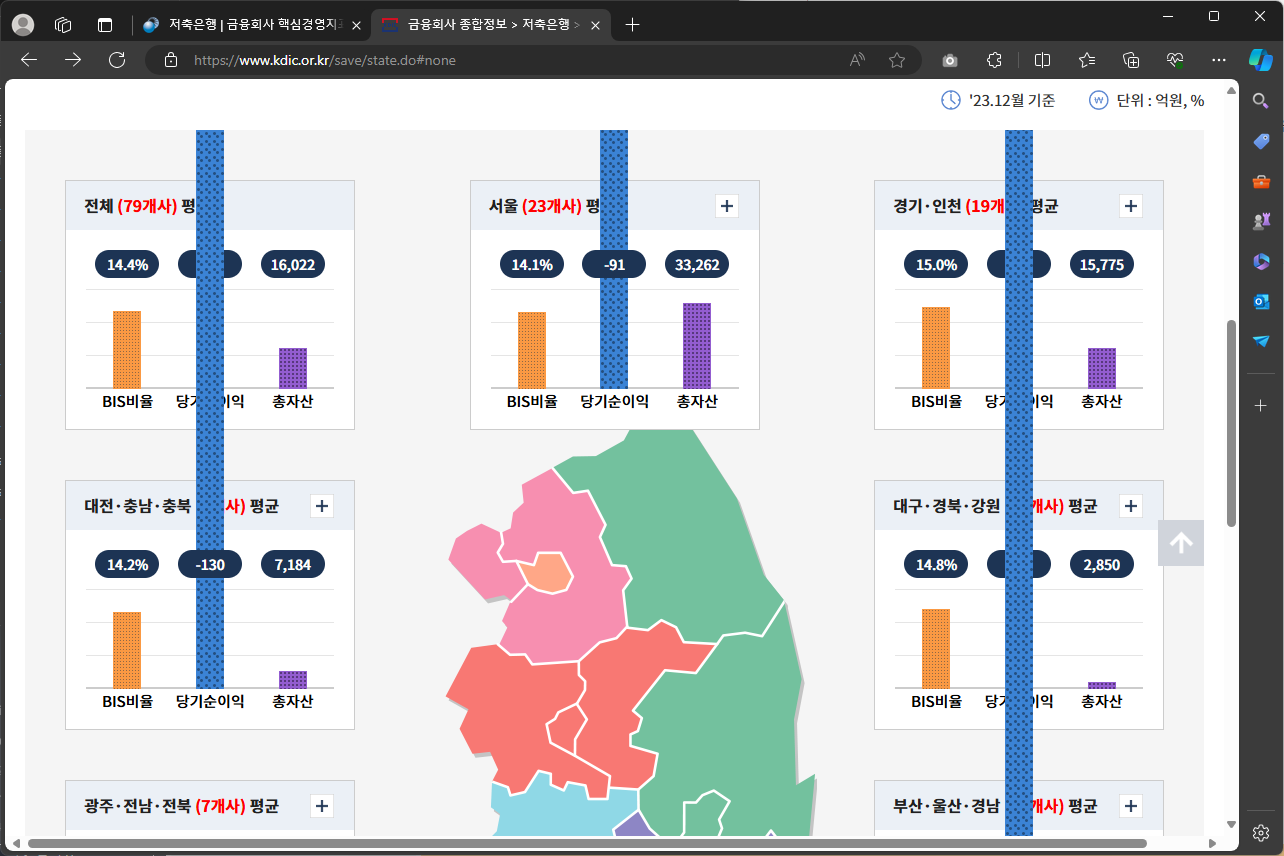Click the -130 net income badge

pos(210,565)
